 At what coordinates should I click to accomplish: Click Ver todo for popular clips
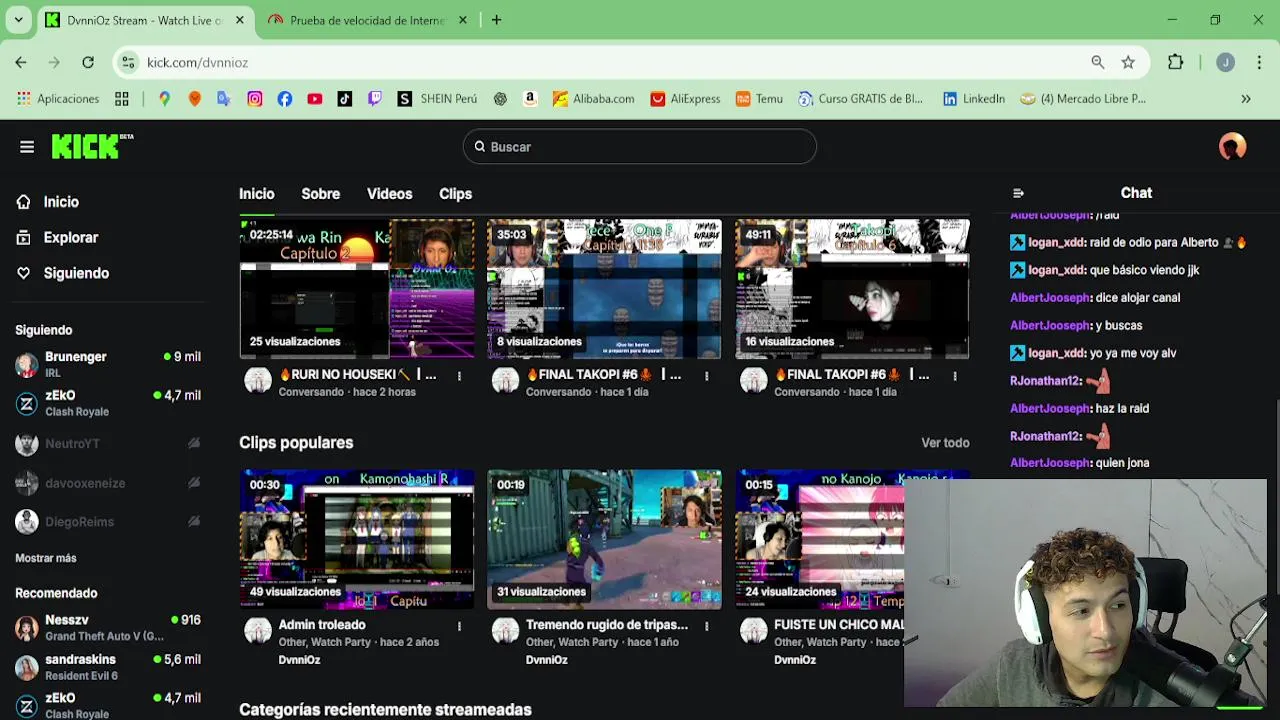point(945,443)
